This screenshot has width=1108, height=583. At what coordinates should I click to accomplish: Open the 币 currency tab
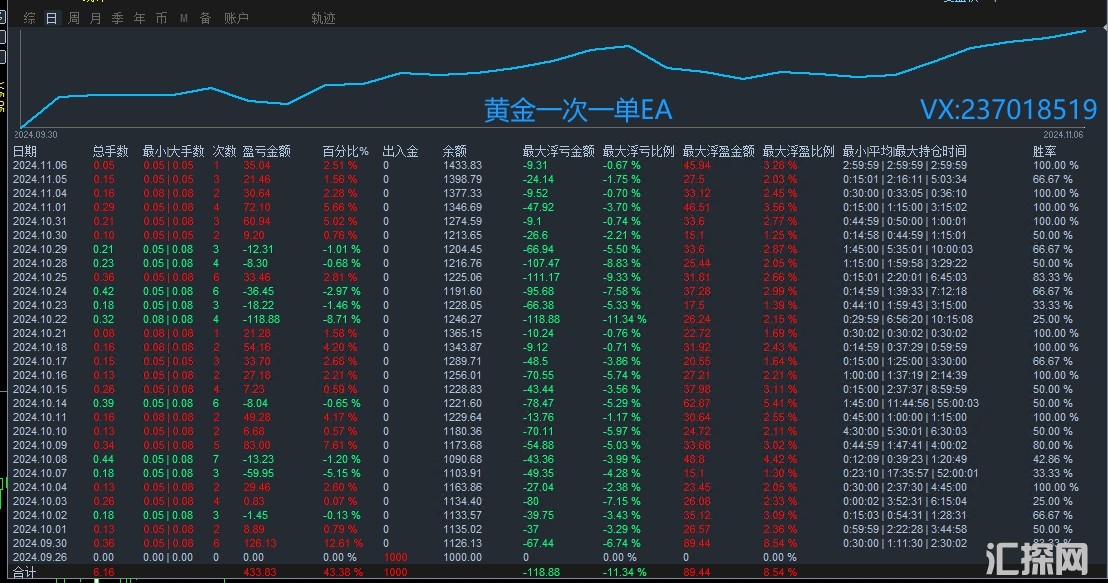161,18
